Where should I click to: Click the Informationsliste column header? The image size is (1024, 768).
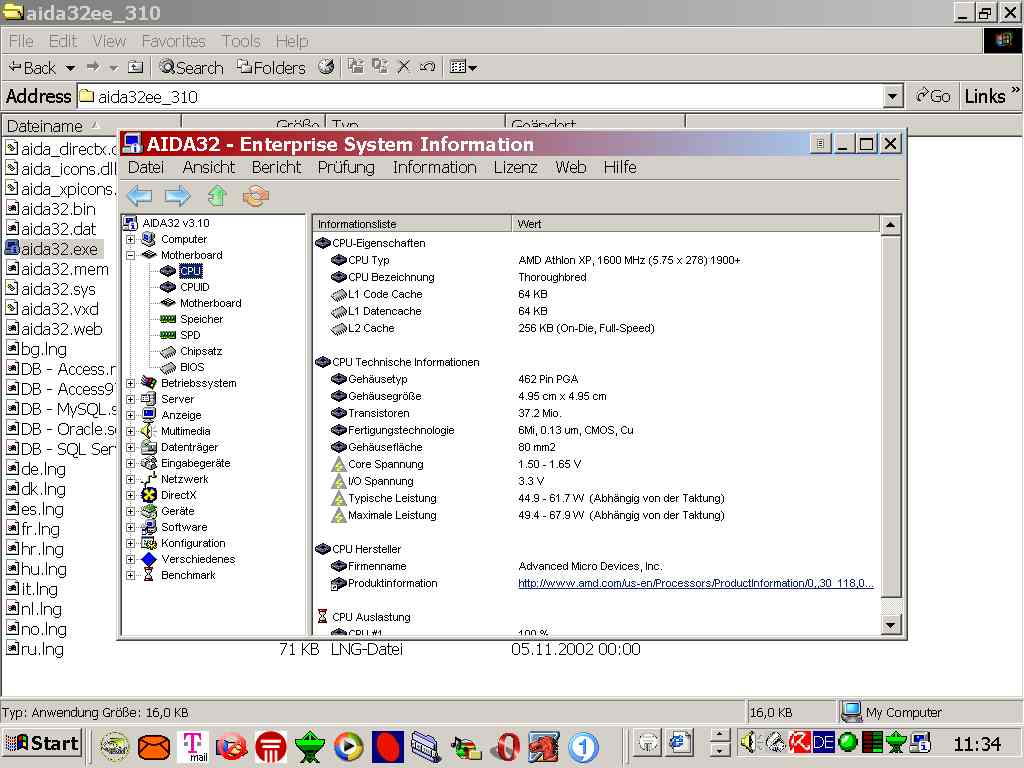tap(412, 224)
